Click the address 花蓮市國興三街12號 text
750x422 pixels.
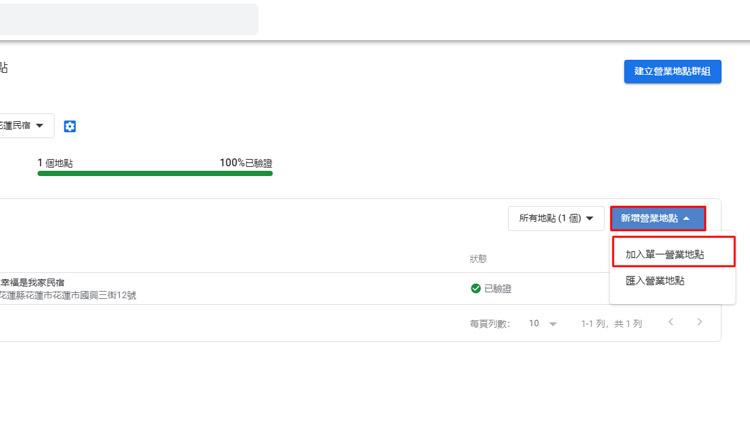(67, 295)
